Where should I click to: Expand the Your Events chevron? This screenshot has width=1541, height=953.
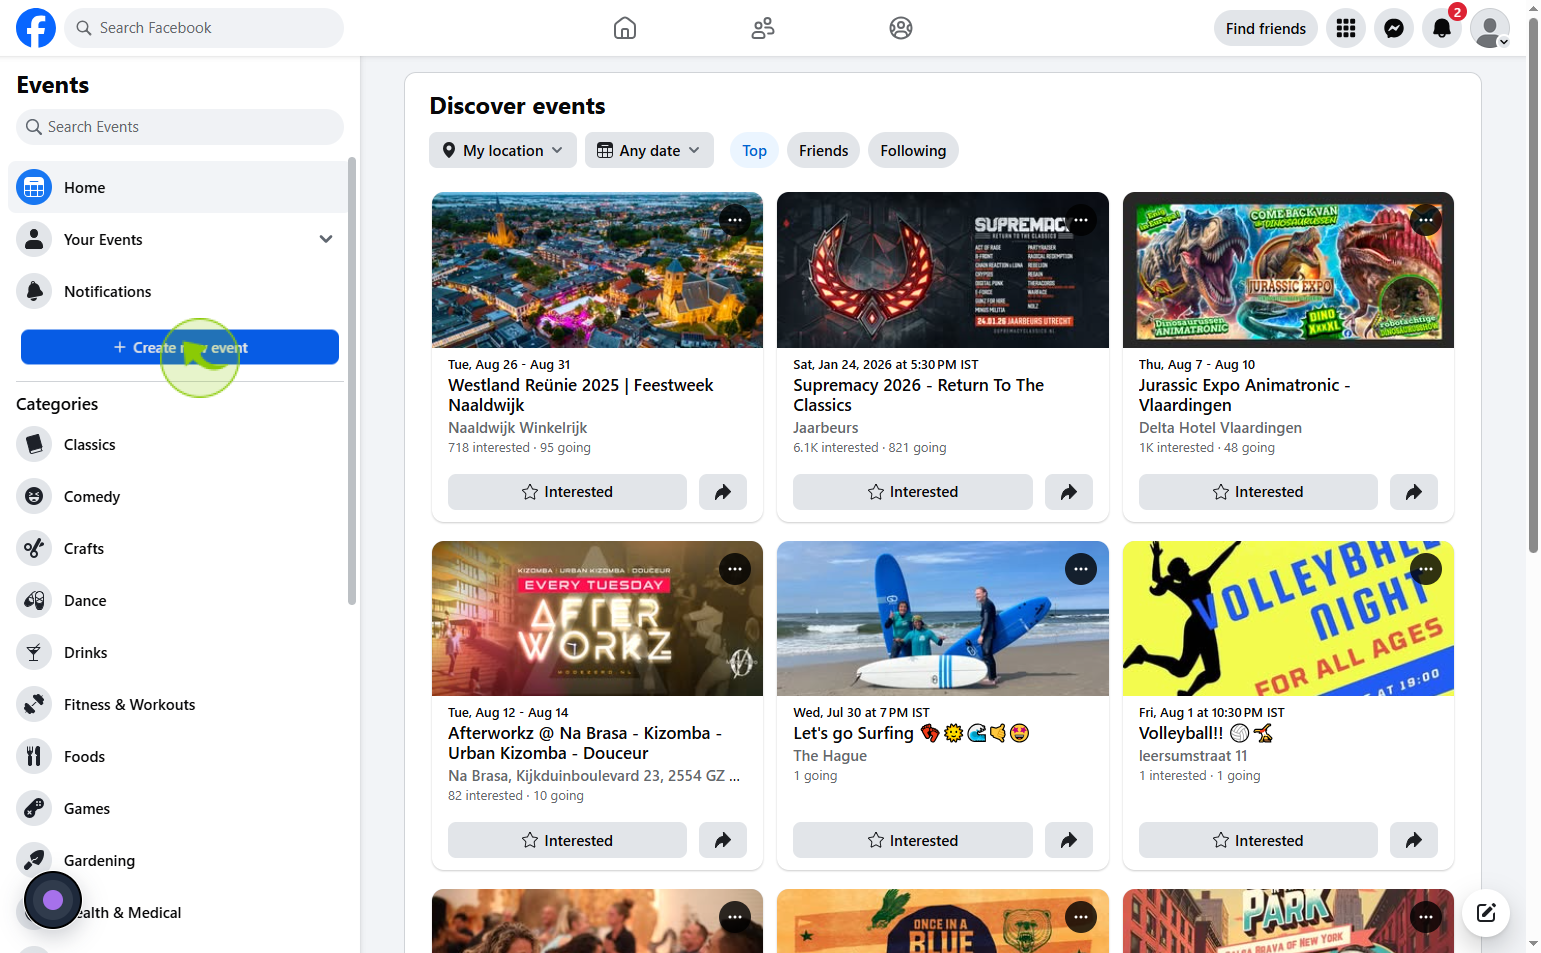point(326,239)
